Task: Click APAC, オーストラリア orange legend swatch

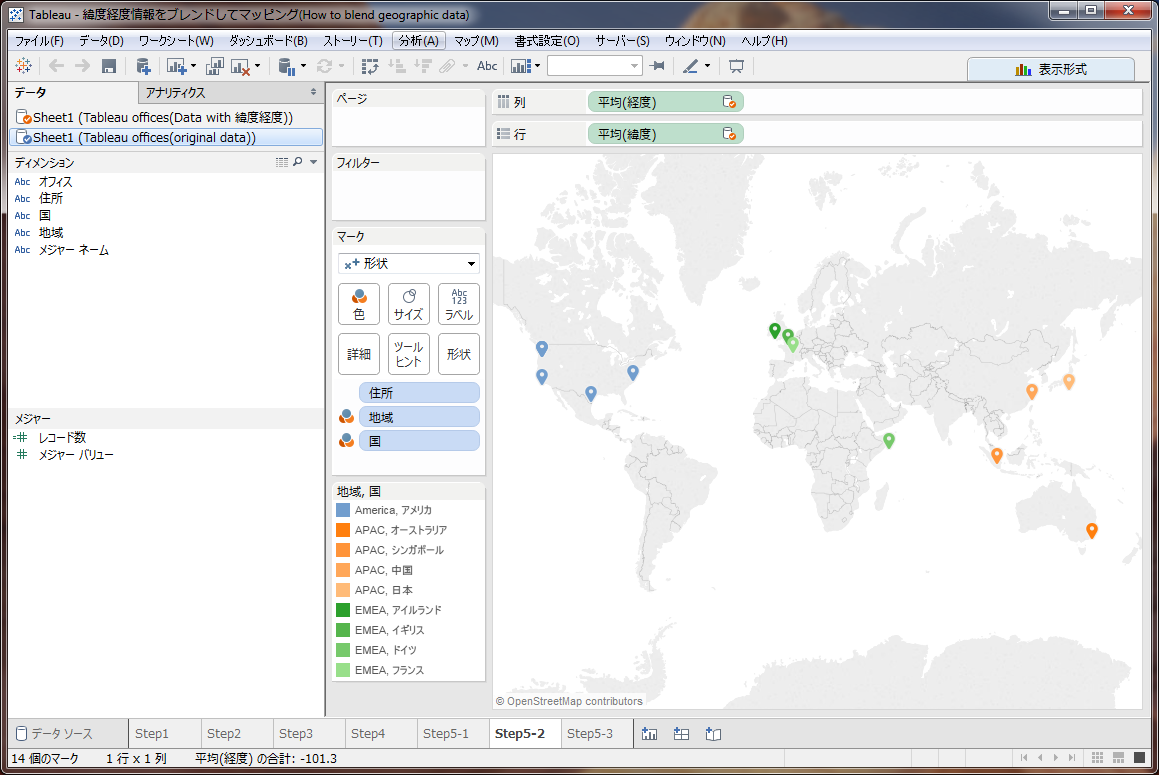Action: pyautogui.click(x=343, y=530)
